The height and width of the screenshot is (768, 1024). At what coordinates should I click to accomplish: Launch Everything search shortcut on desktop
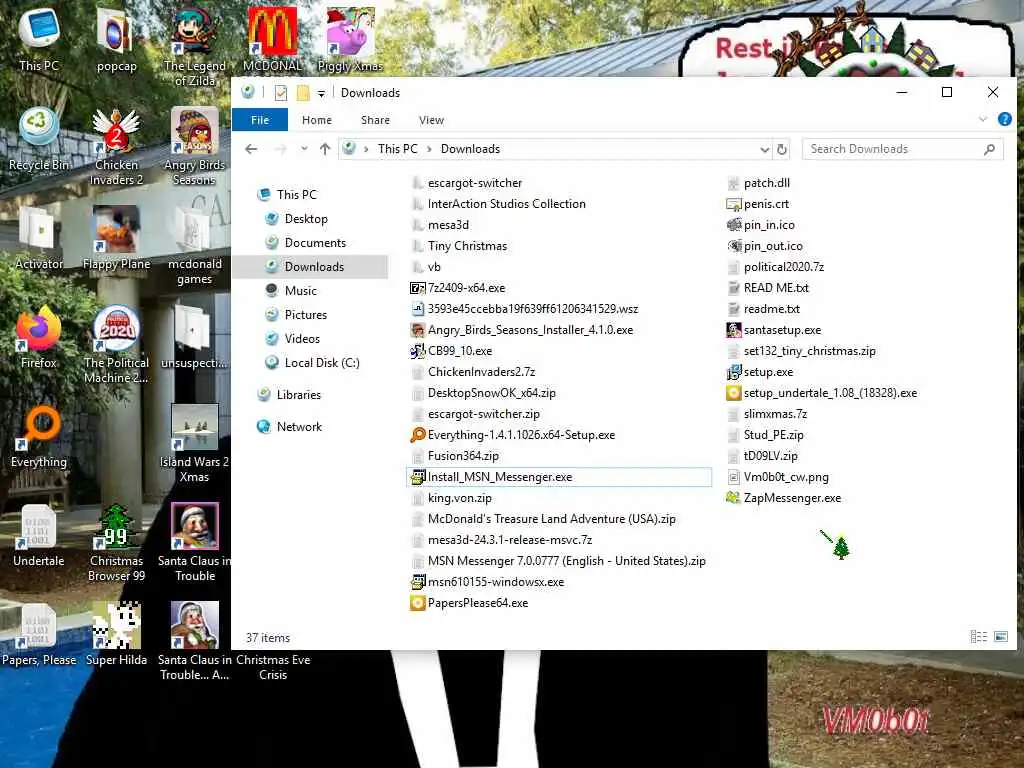(x=39, y=436)
